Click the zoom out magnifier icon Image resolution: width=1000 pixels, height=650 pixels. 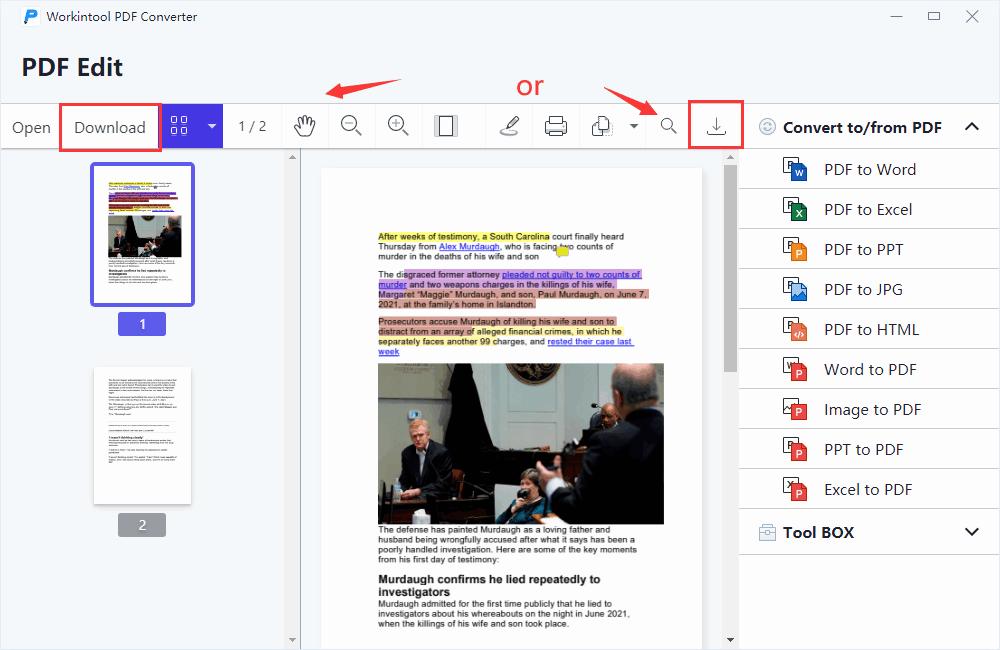(351, 126)
